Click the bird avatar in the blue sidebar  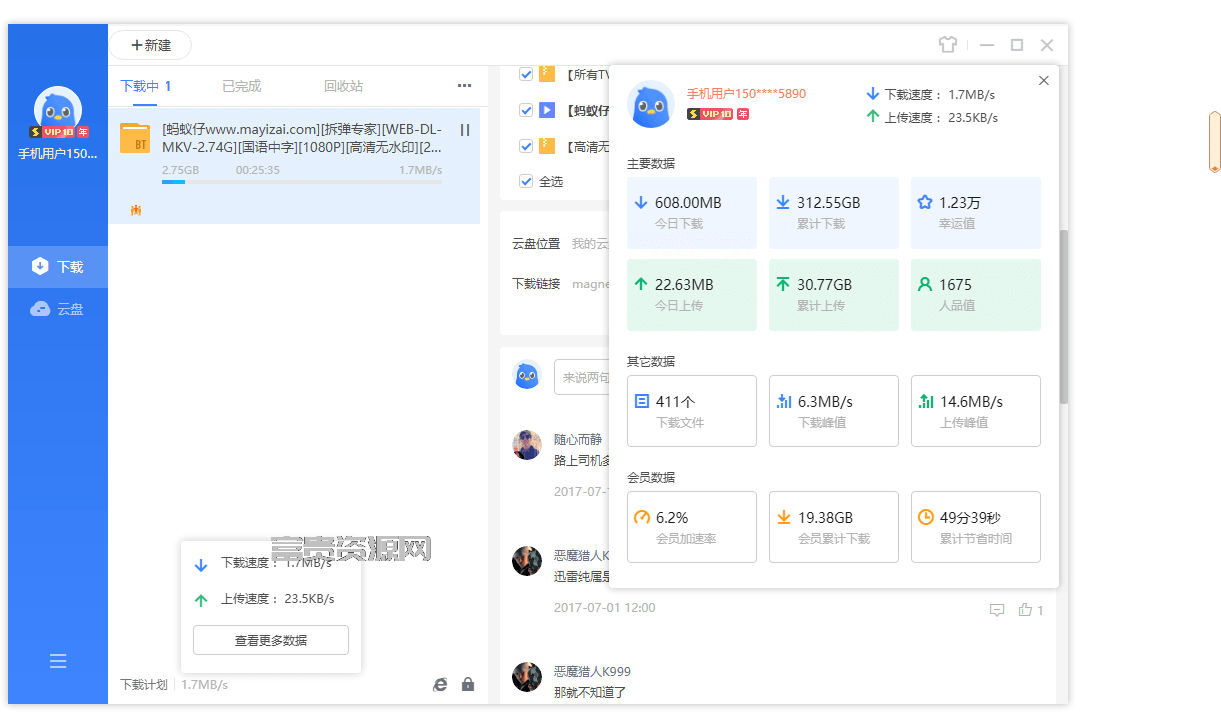(57, 109)
